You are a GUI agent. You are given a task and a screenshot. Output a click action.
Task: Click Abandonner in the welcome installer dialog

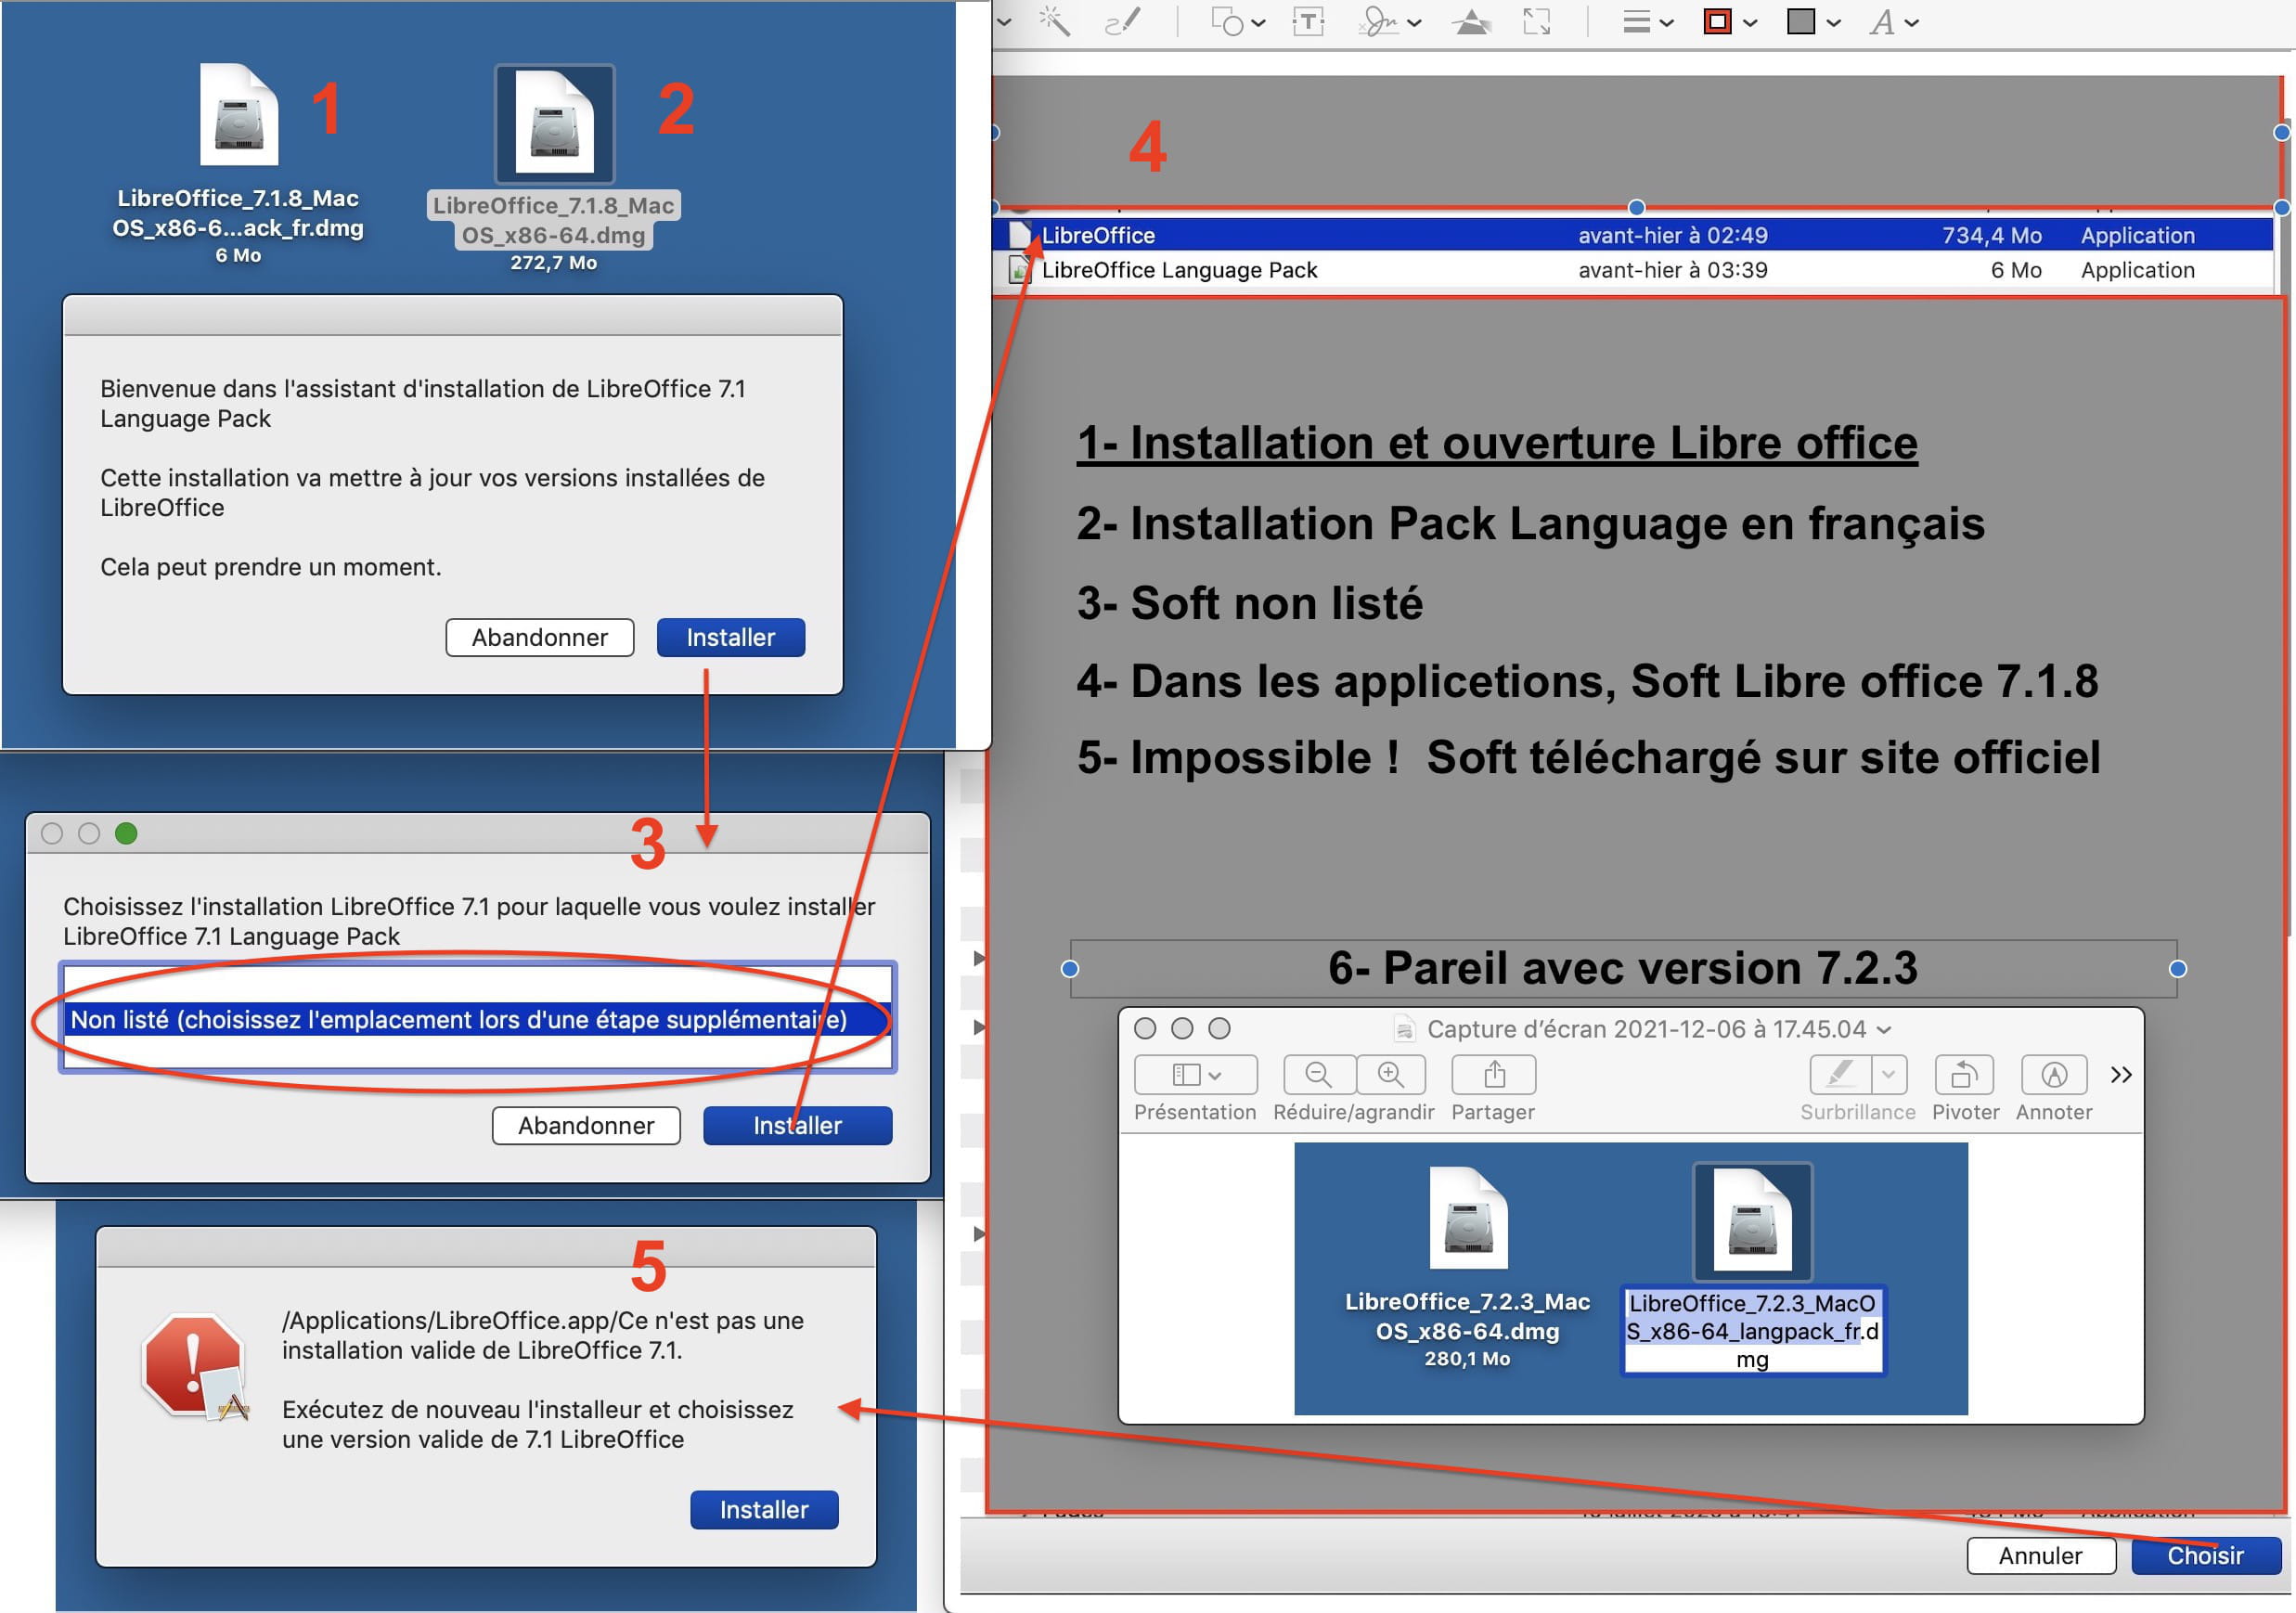(540, 637)
